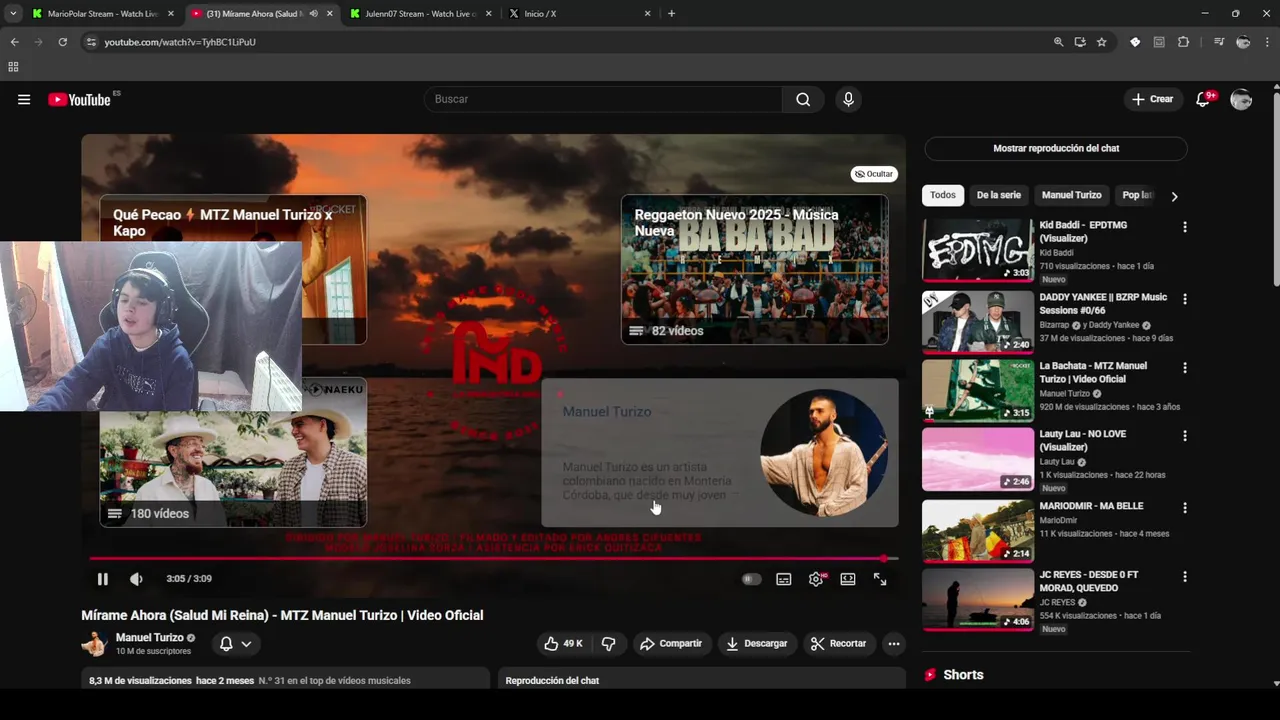This screenshot has width=1280, height=720.
Task: Open DADDY YANKEE BZRP video options menu
Action: [1184, 299]
